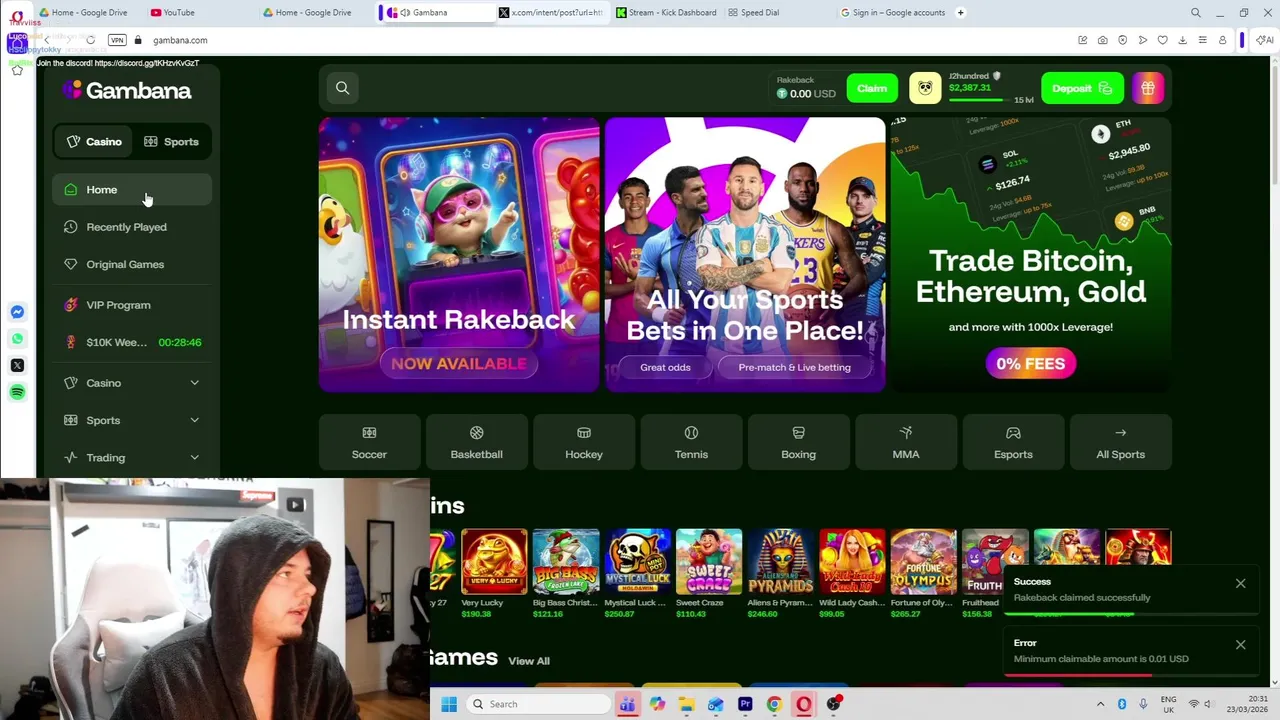Open the Gambana search box
The width and height of the screenshot is (1280, 720).
(x=342, y=88)
